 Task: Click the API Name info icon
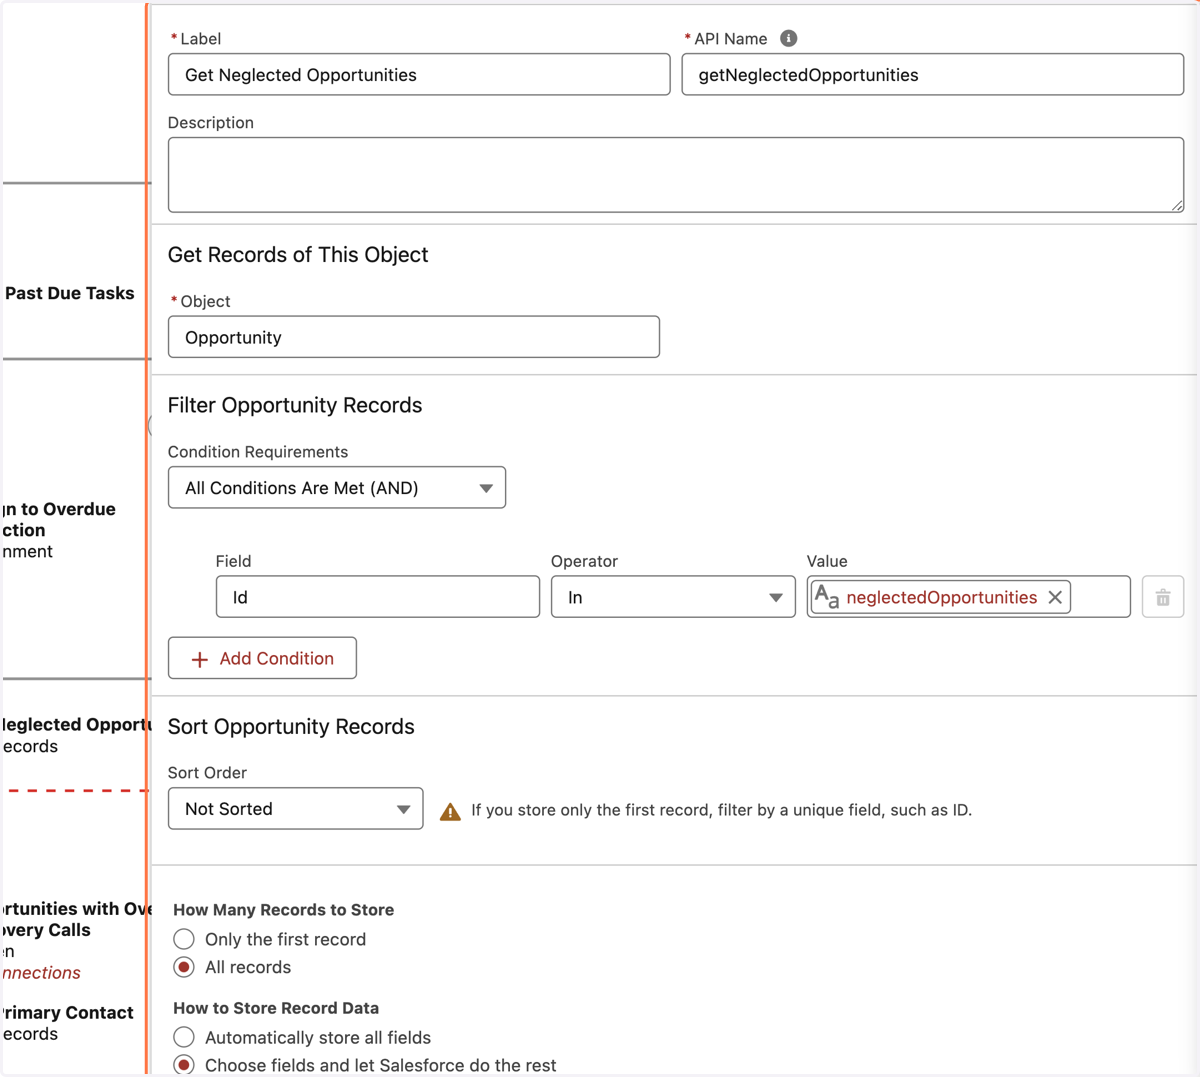(788, 38)
